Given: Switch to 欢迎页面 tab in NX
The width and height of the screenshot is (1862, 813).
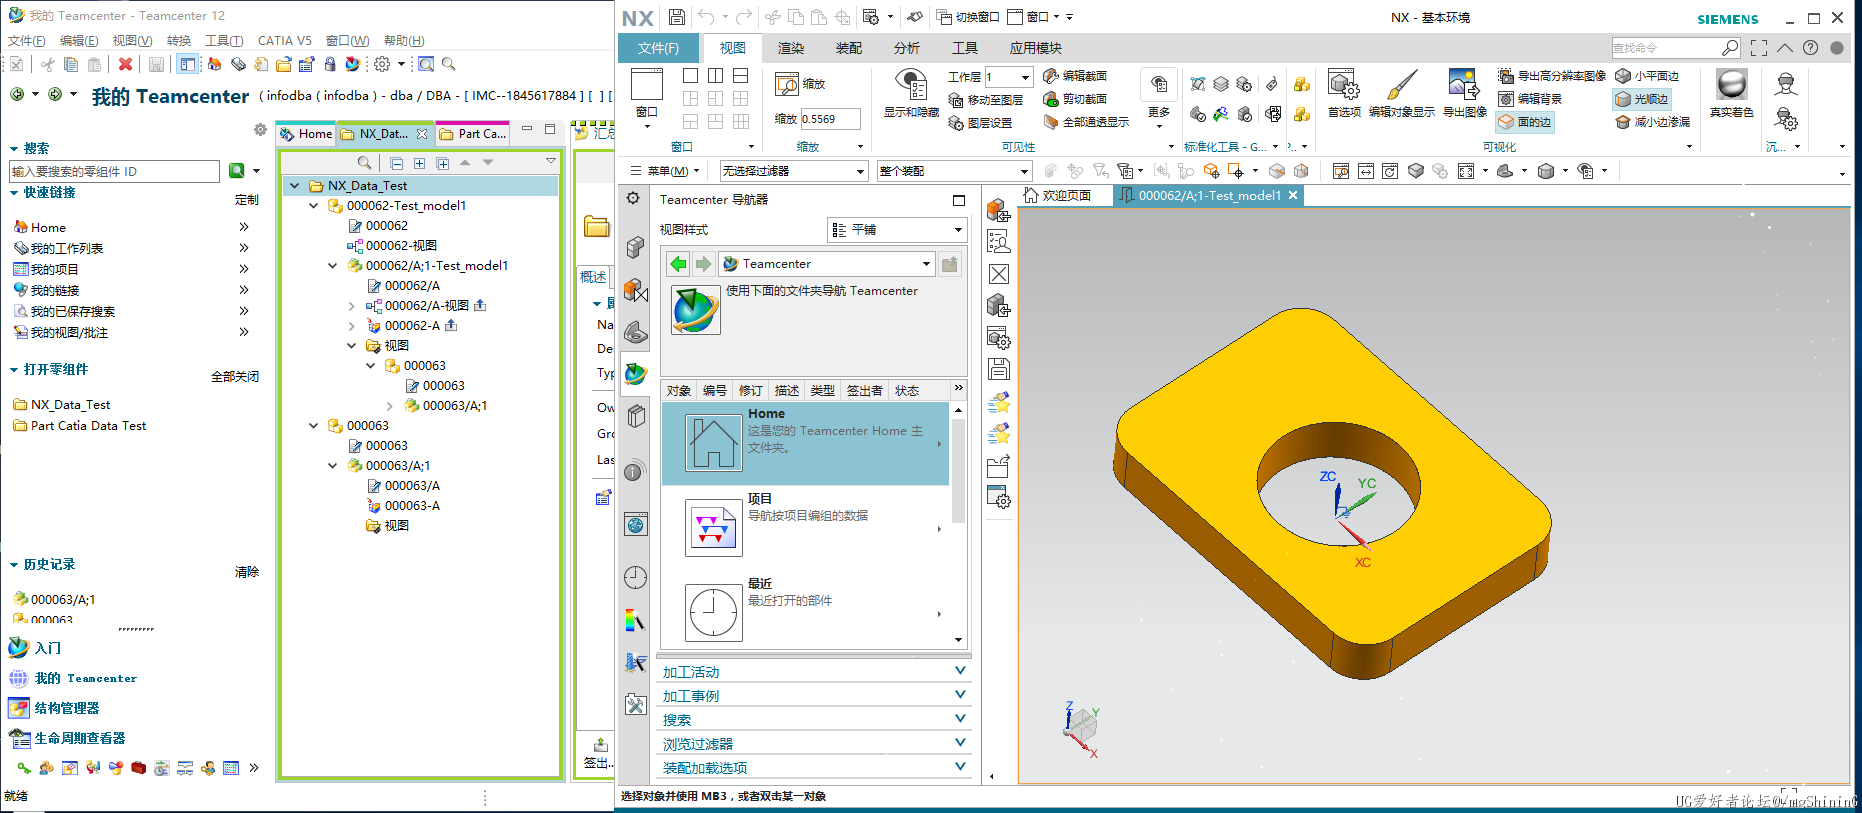Looking at the screenshot, I should [1058, 195].
